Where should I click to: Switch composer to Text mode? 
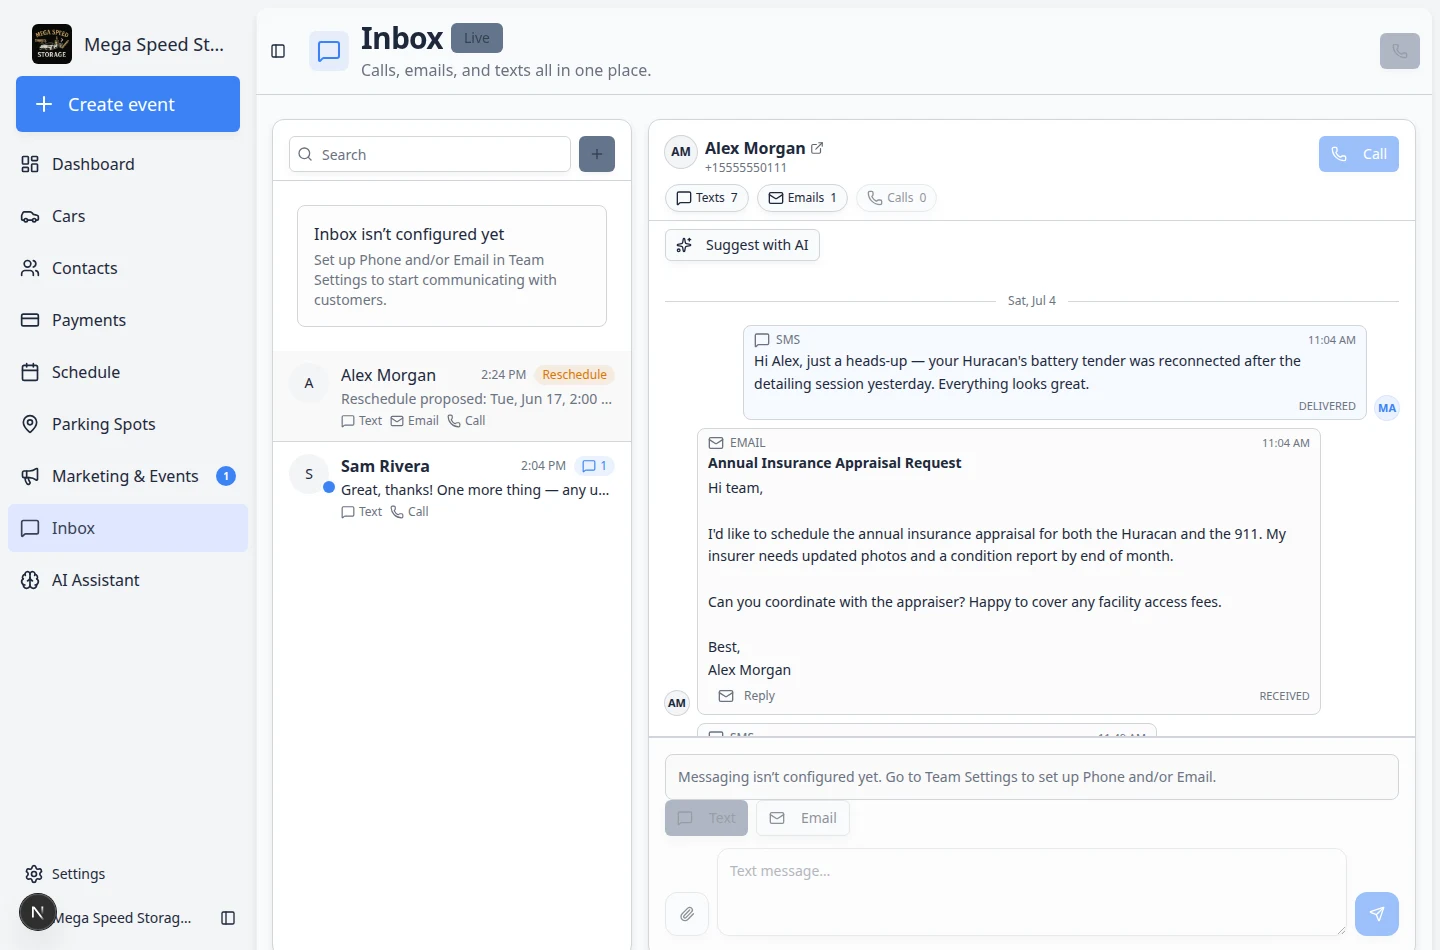click(706, 818)
